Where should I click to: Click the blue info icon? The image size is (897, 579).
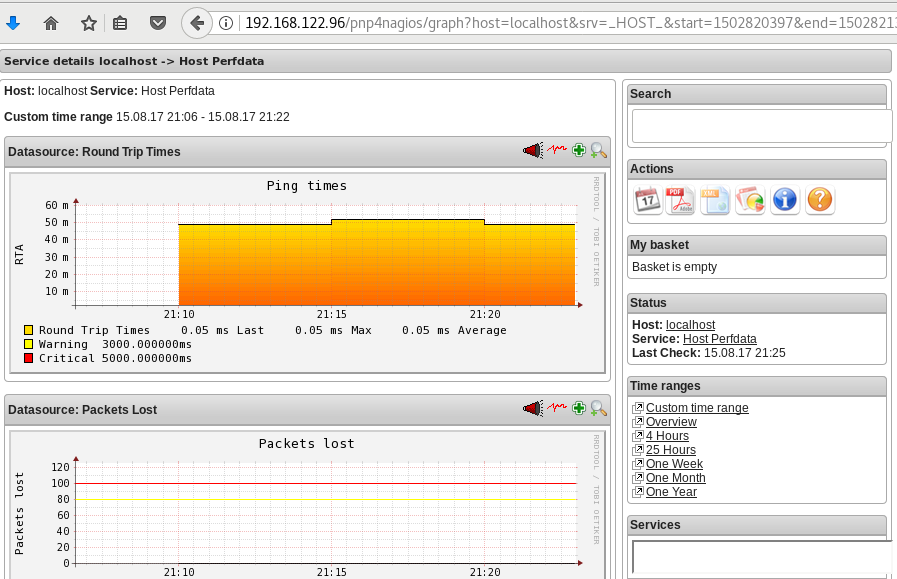click(x=785, y=200)
